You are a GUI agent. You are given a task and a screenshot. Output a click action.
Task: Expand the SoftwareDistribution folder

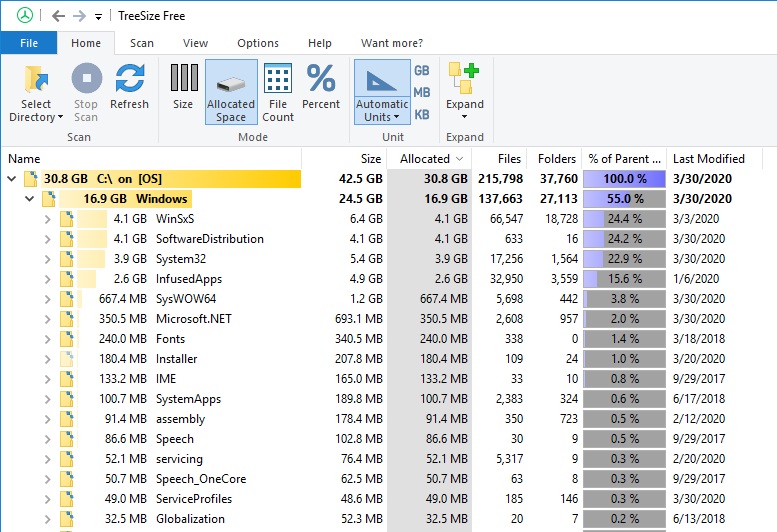click(x=48, y=239)
